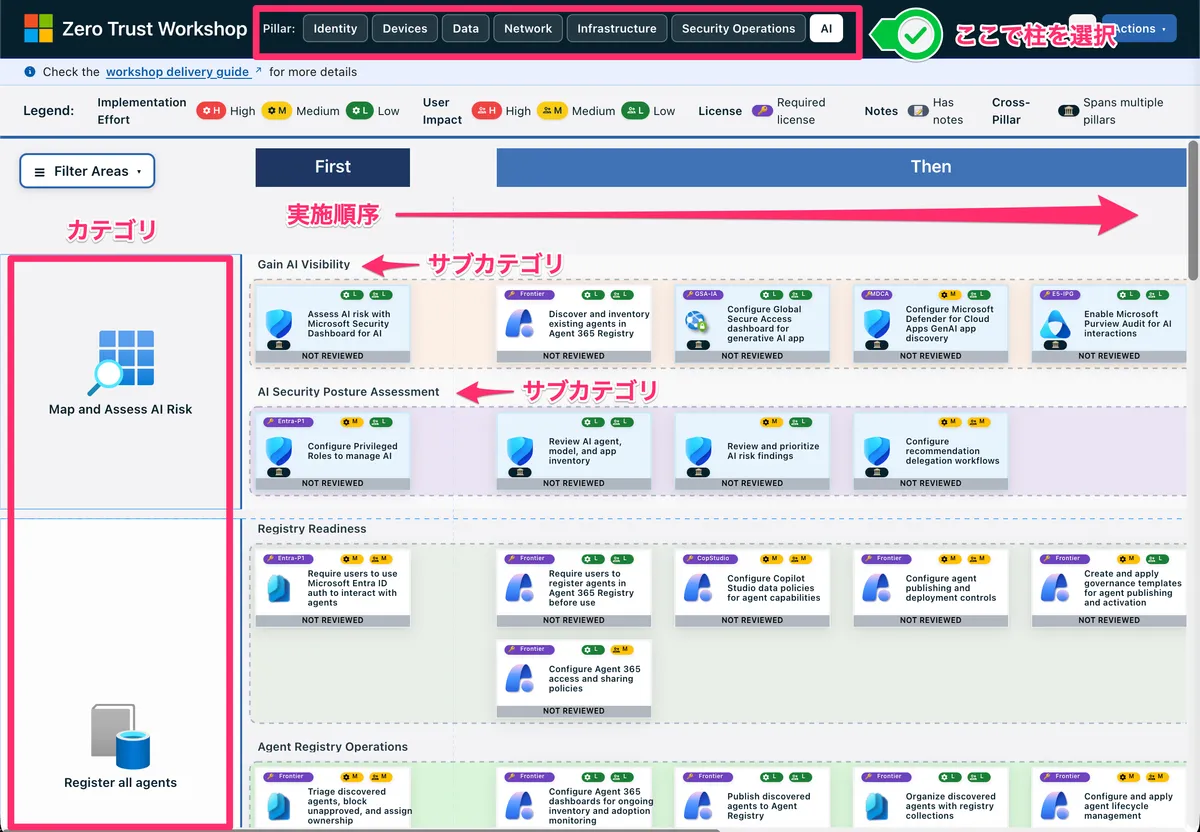Select the AI pillar tab
Viewport: 1200px width, 832px height.
point(826,29)
